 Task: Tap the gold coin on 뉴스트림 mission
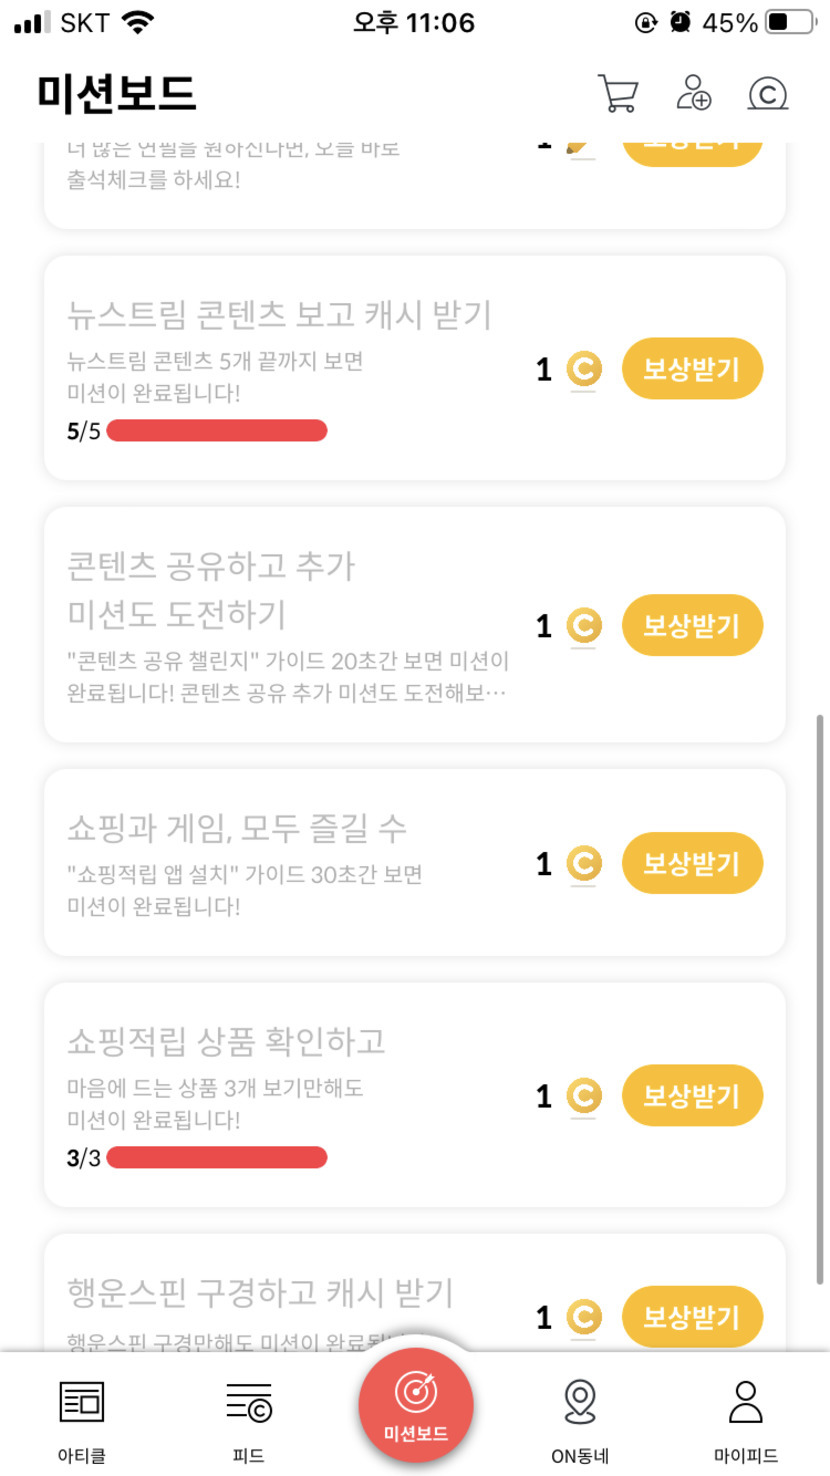coord(584,369)
